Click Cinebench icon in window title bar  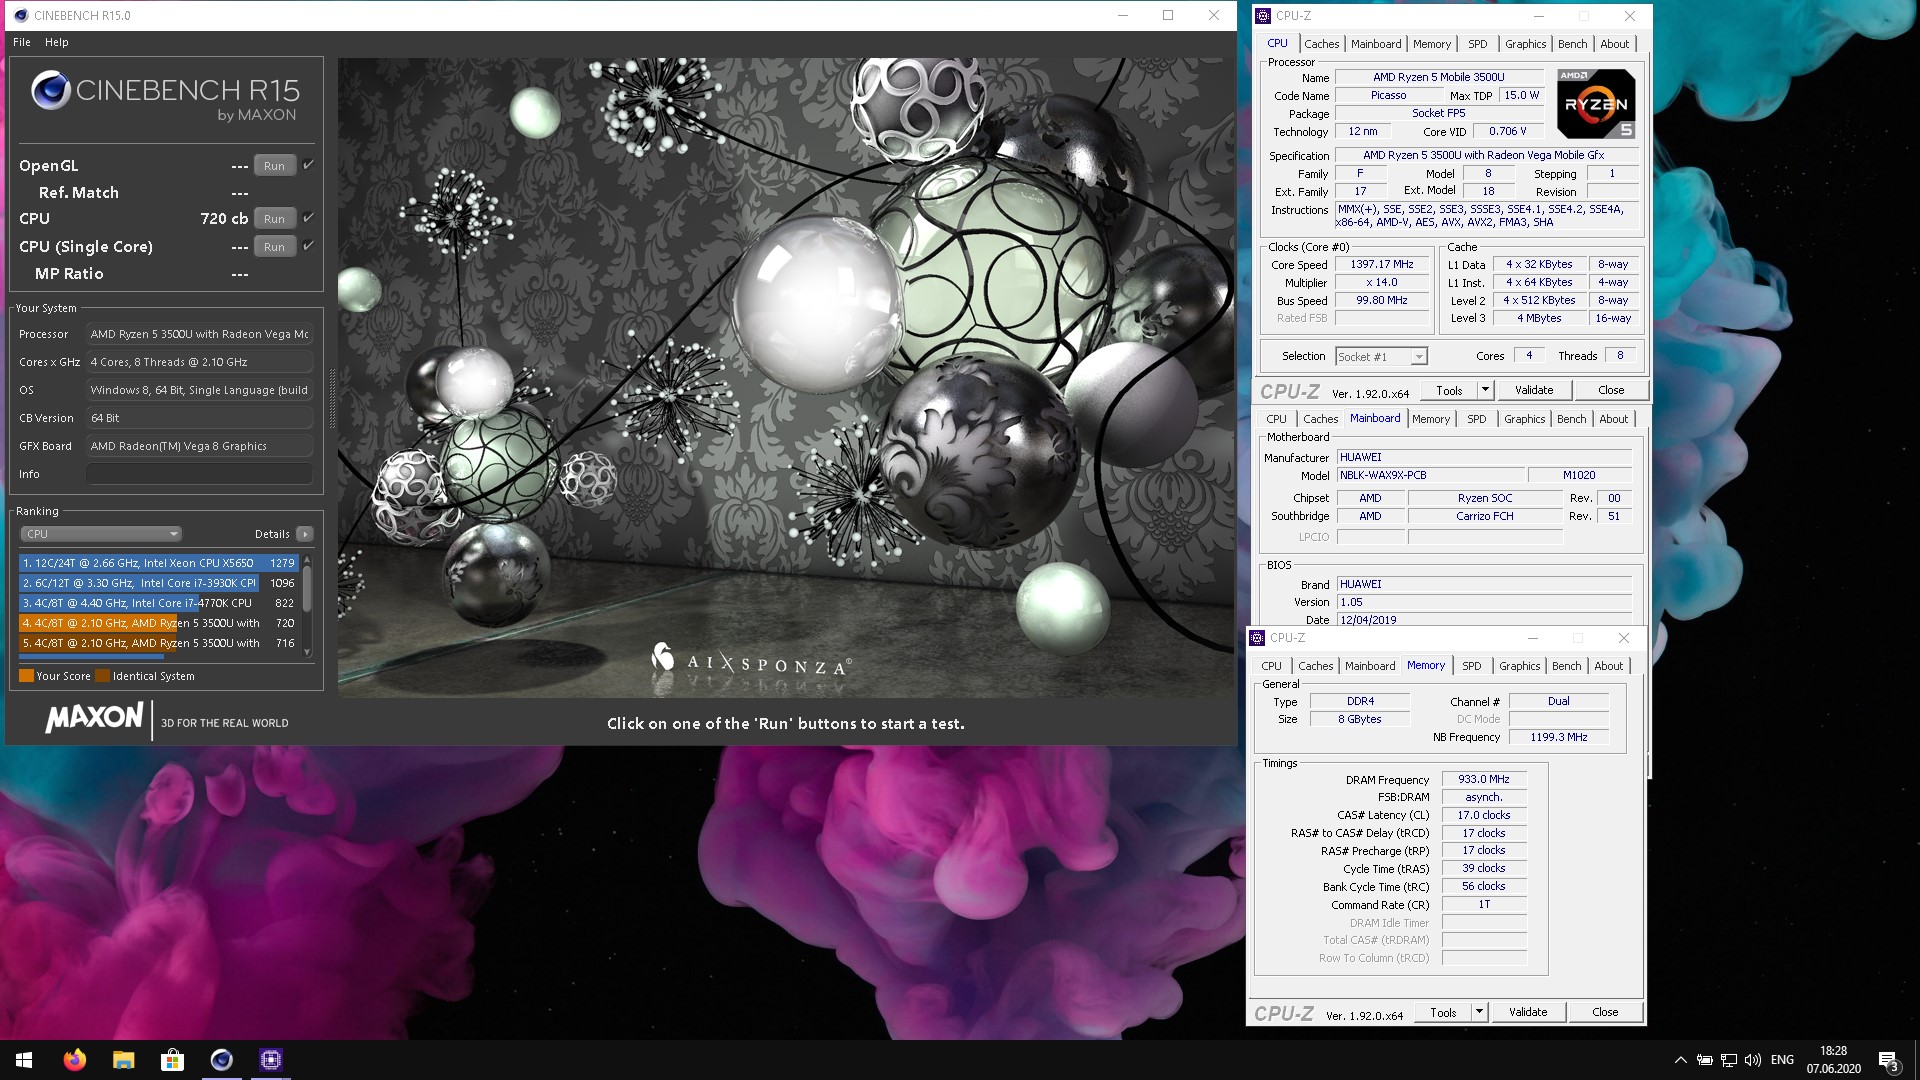[21, 16]
